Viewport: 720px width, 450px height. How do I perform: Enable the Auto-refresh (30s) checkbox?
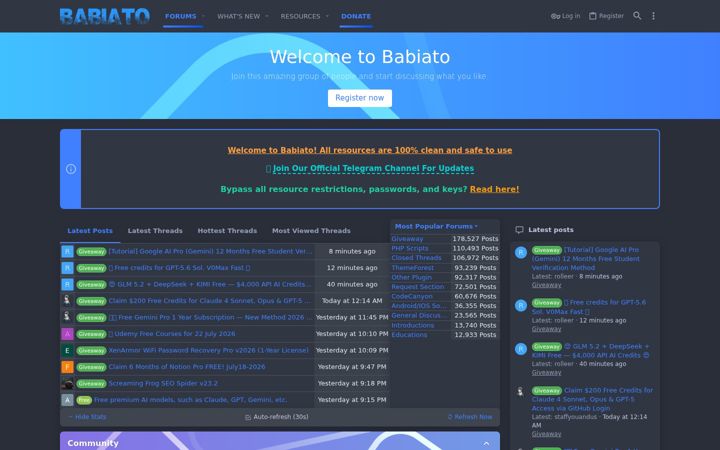click(248, 417)
